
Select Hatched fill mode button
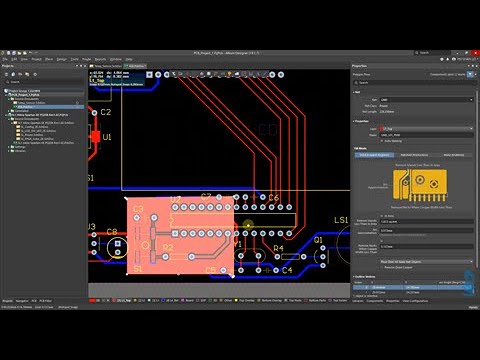tap(414, 155)
